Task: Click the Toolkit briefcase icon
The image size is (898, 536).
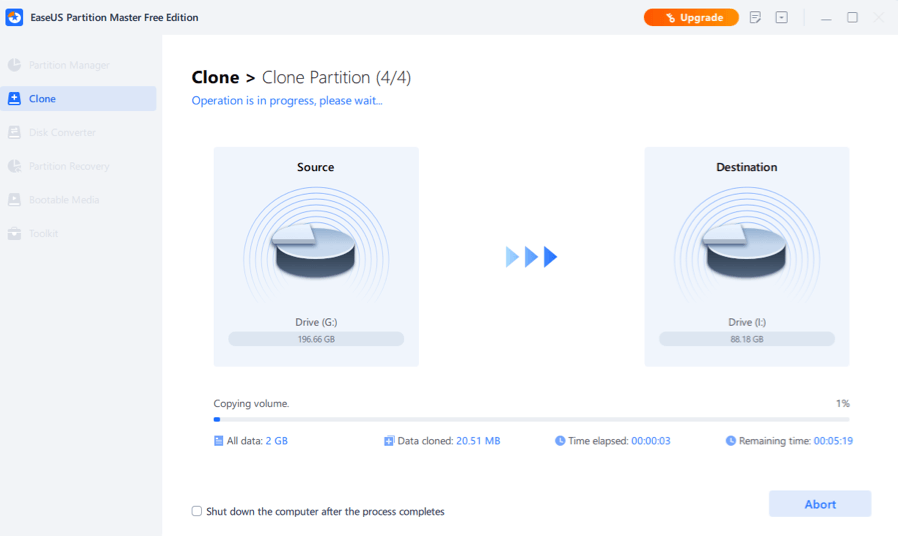Action: [x=14, y=233]
